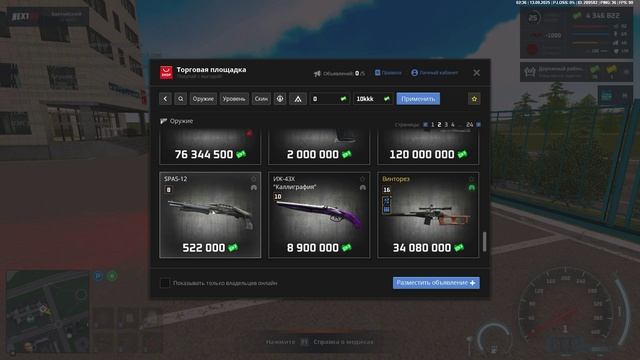Go to page 1
The height and width of the screenshot is (360, 640).
[x=433, y=124]
